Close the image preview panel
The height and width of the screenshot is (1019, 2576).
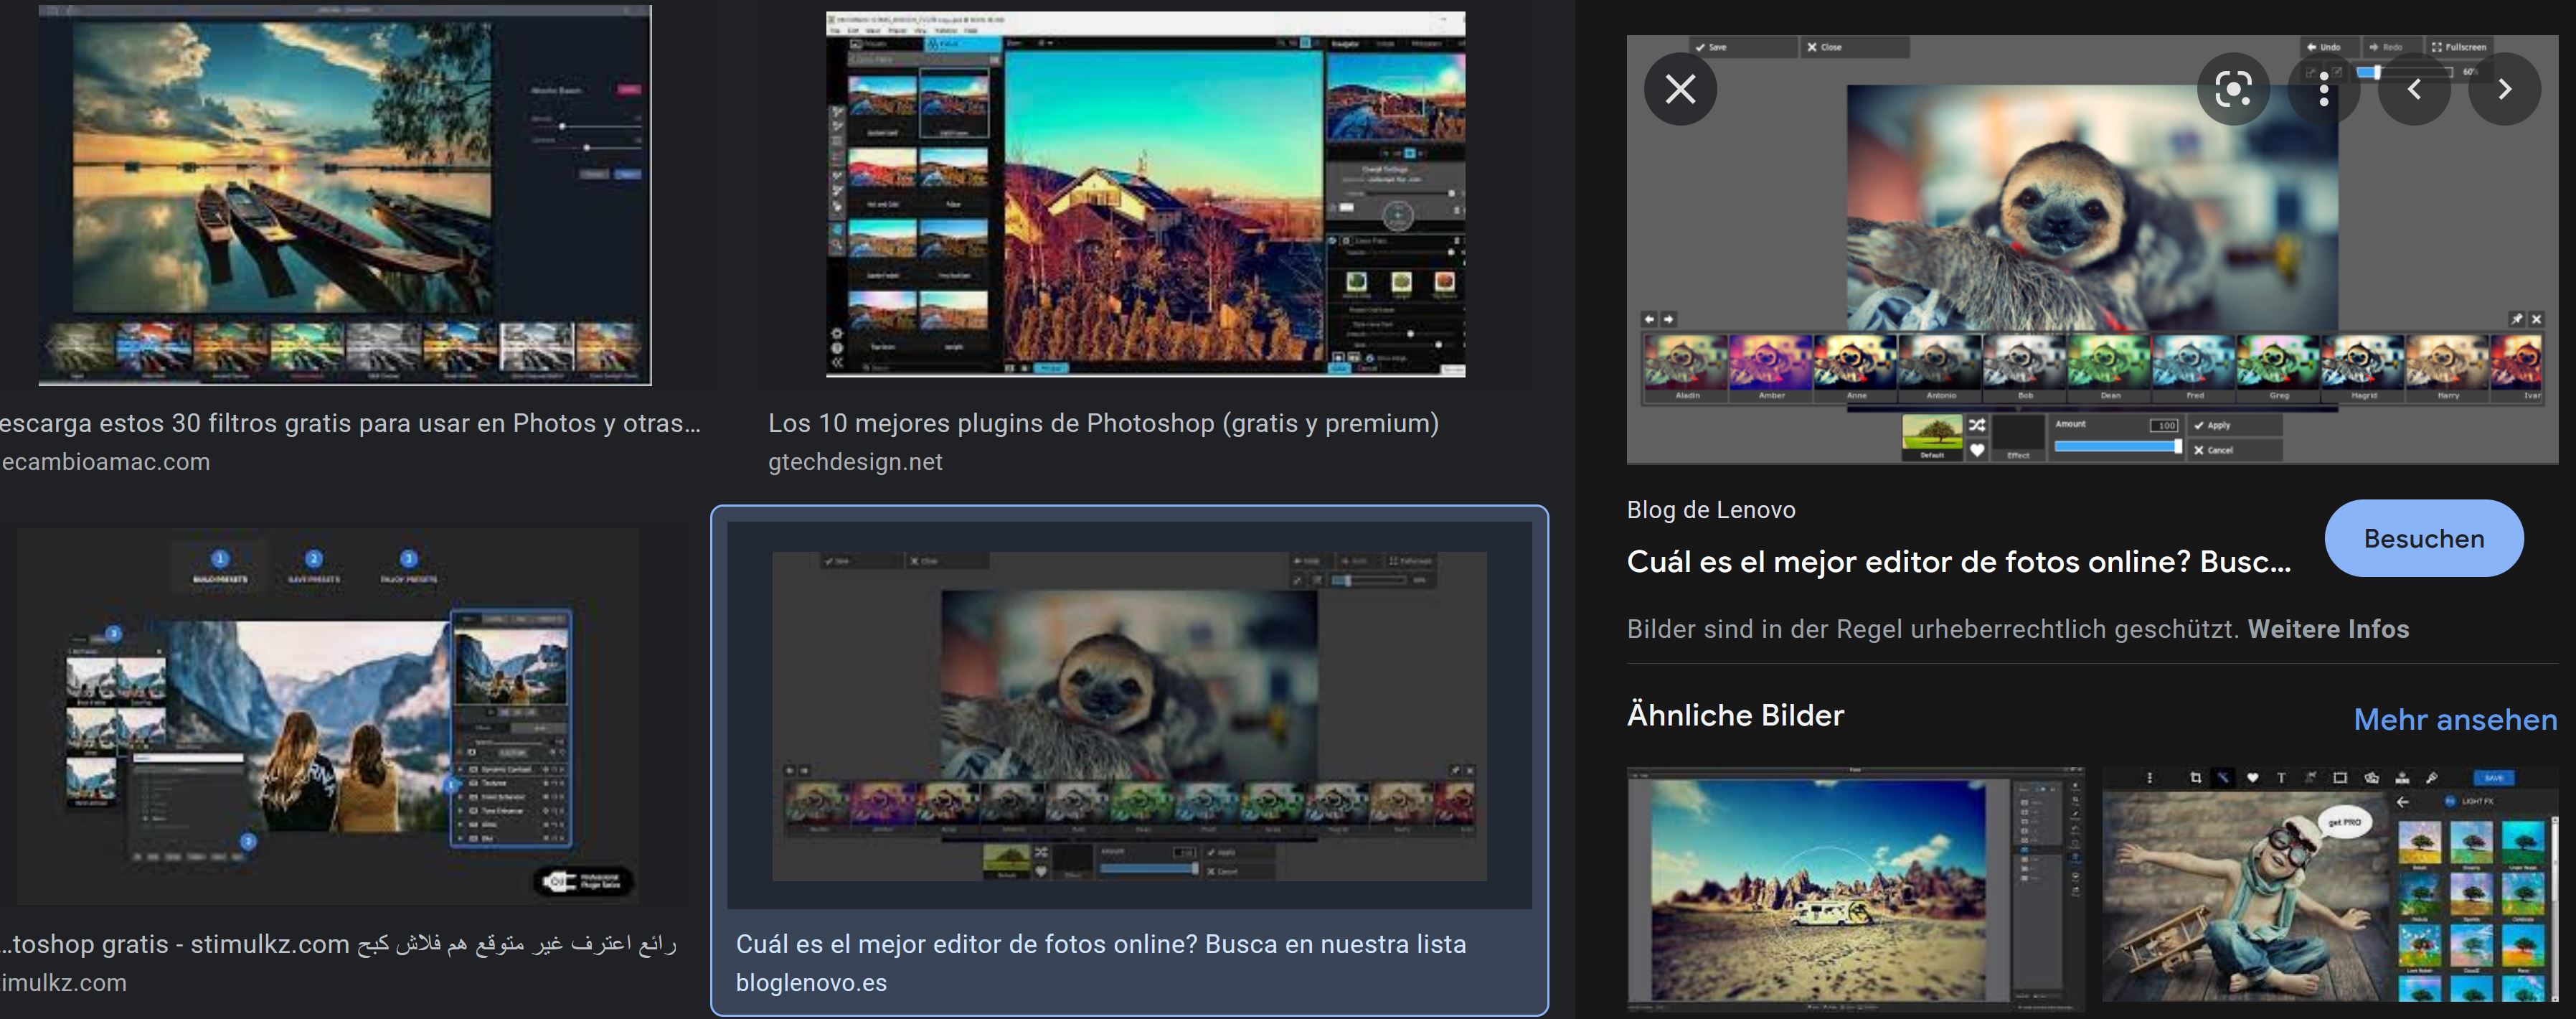pos(1680,89)
